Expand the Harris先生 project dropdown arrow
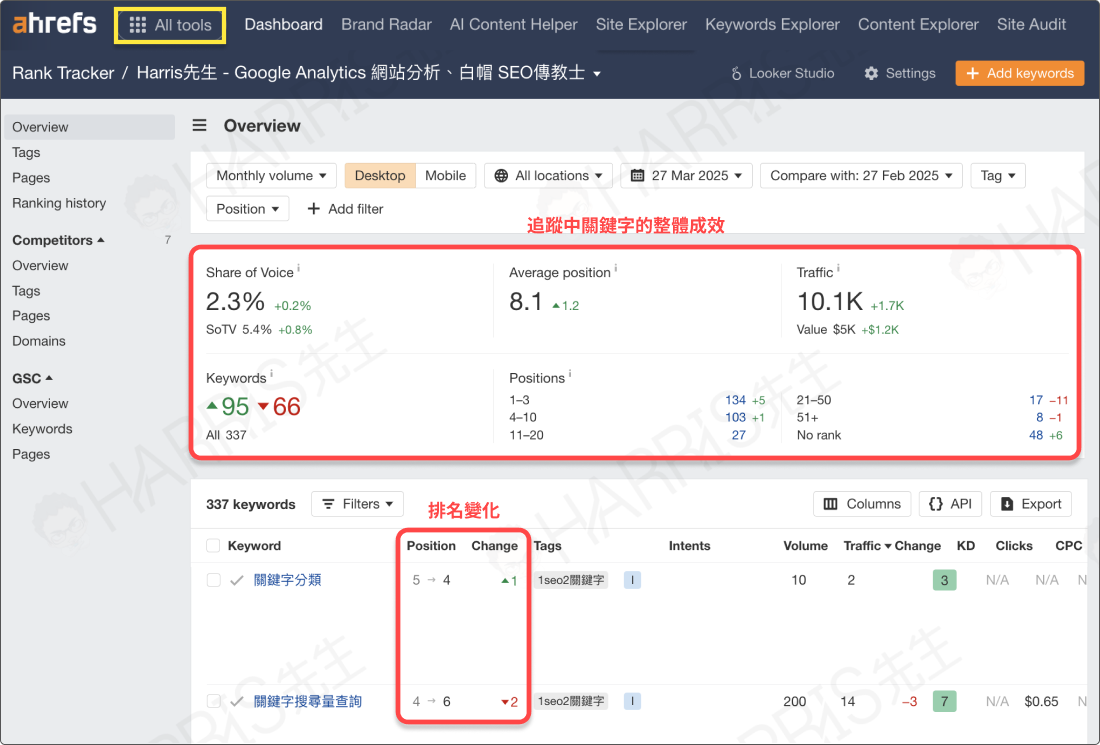This screenshot has height=745, width=1100. coord(597,74)
